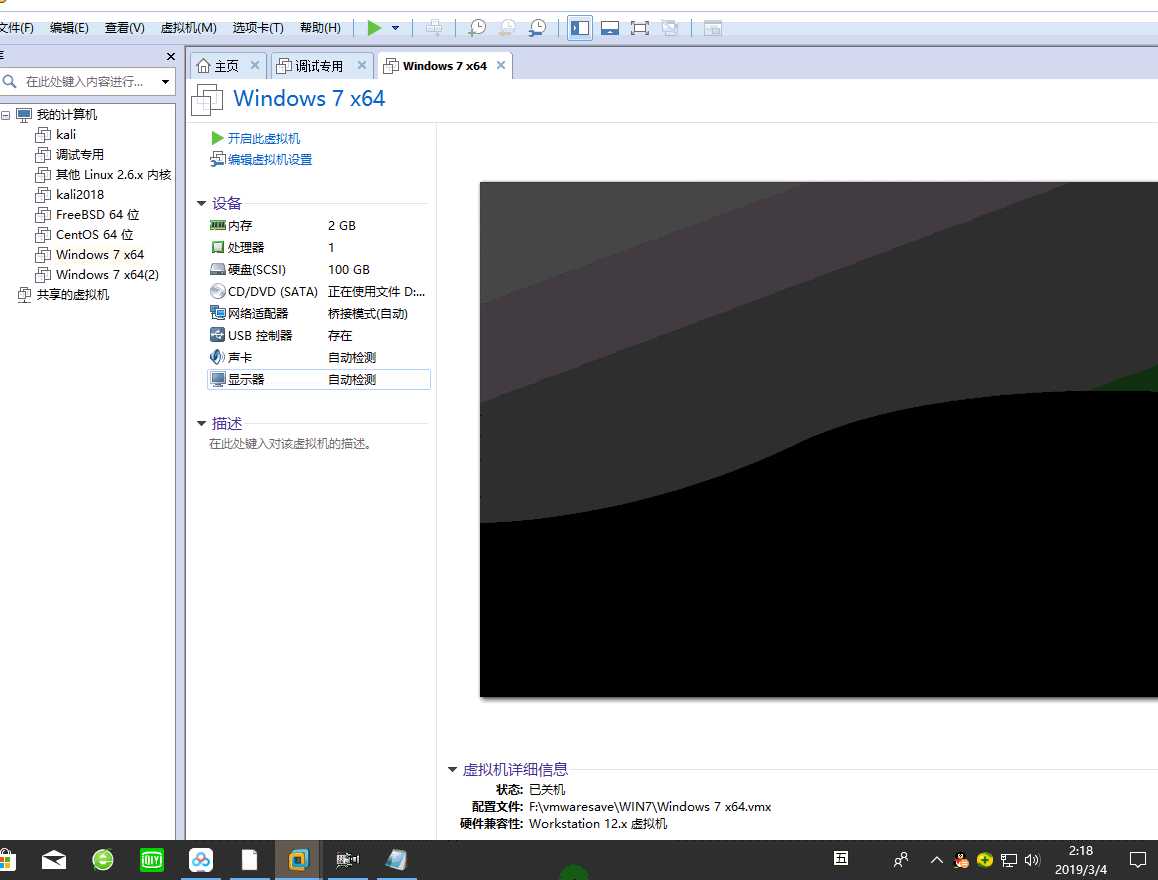The image size is (1158, 880).
Task: Open the Baidu cloud icon on taskbar
Action: [201, 860]
